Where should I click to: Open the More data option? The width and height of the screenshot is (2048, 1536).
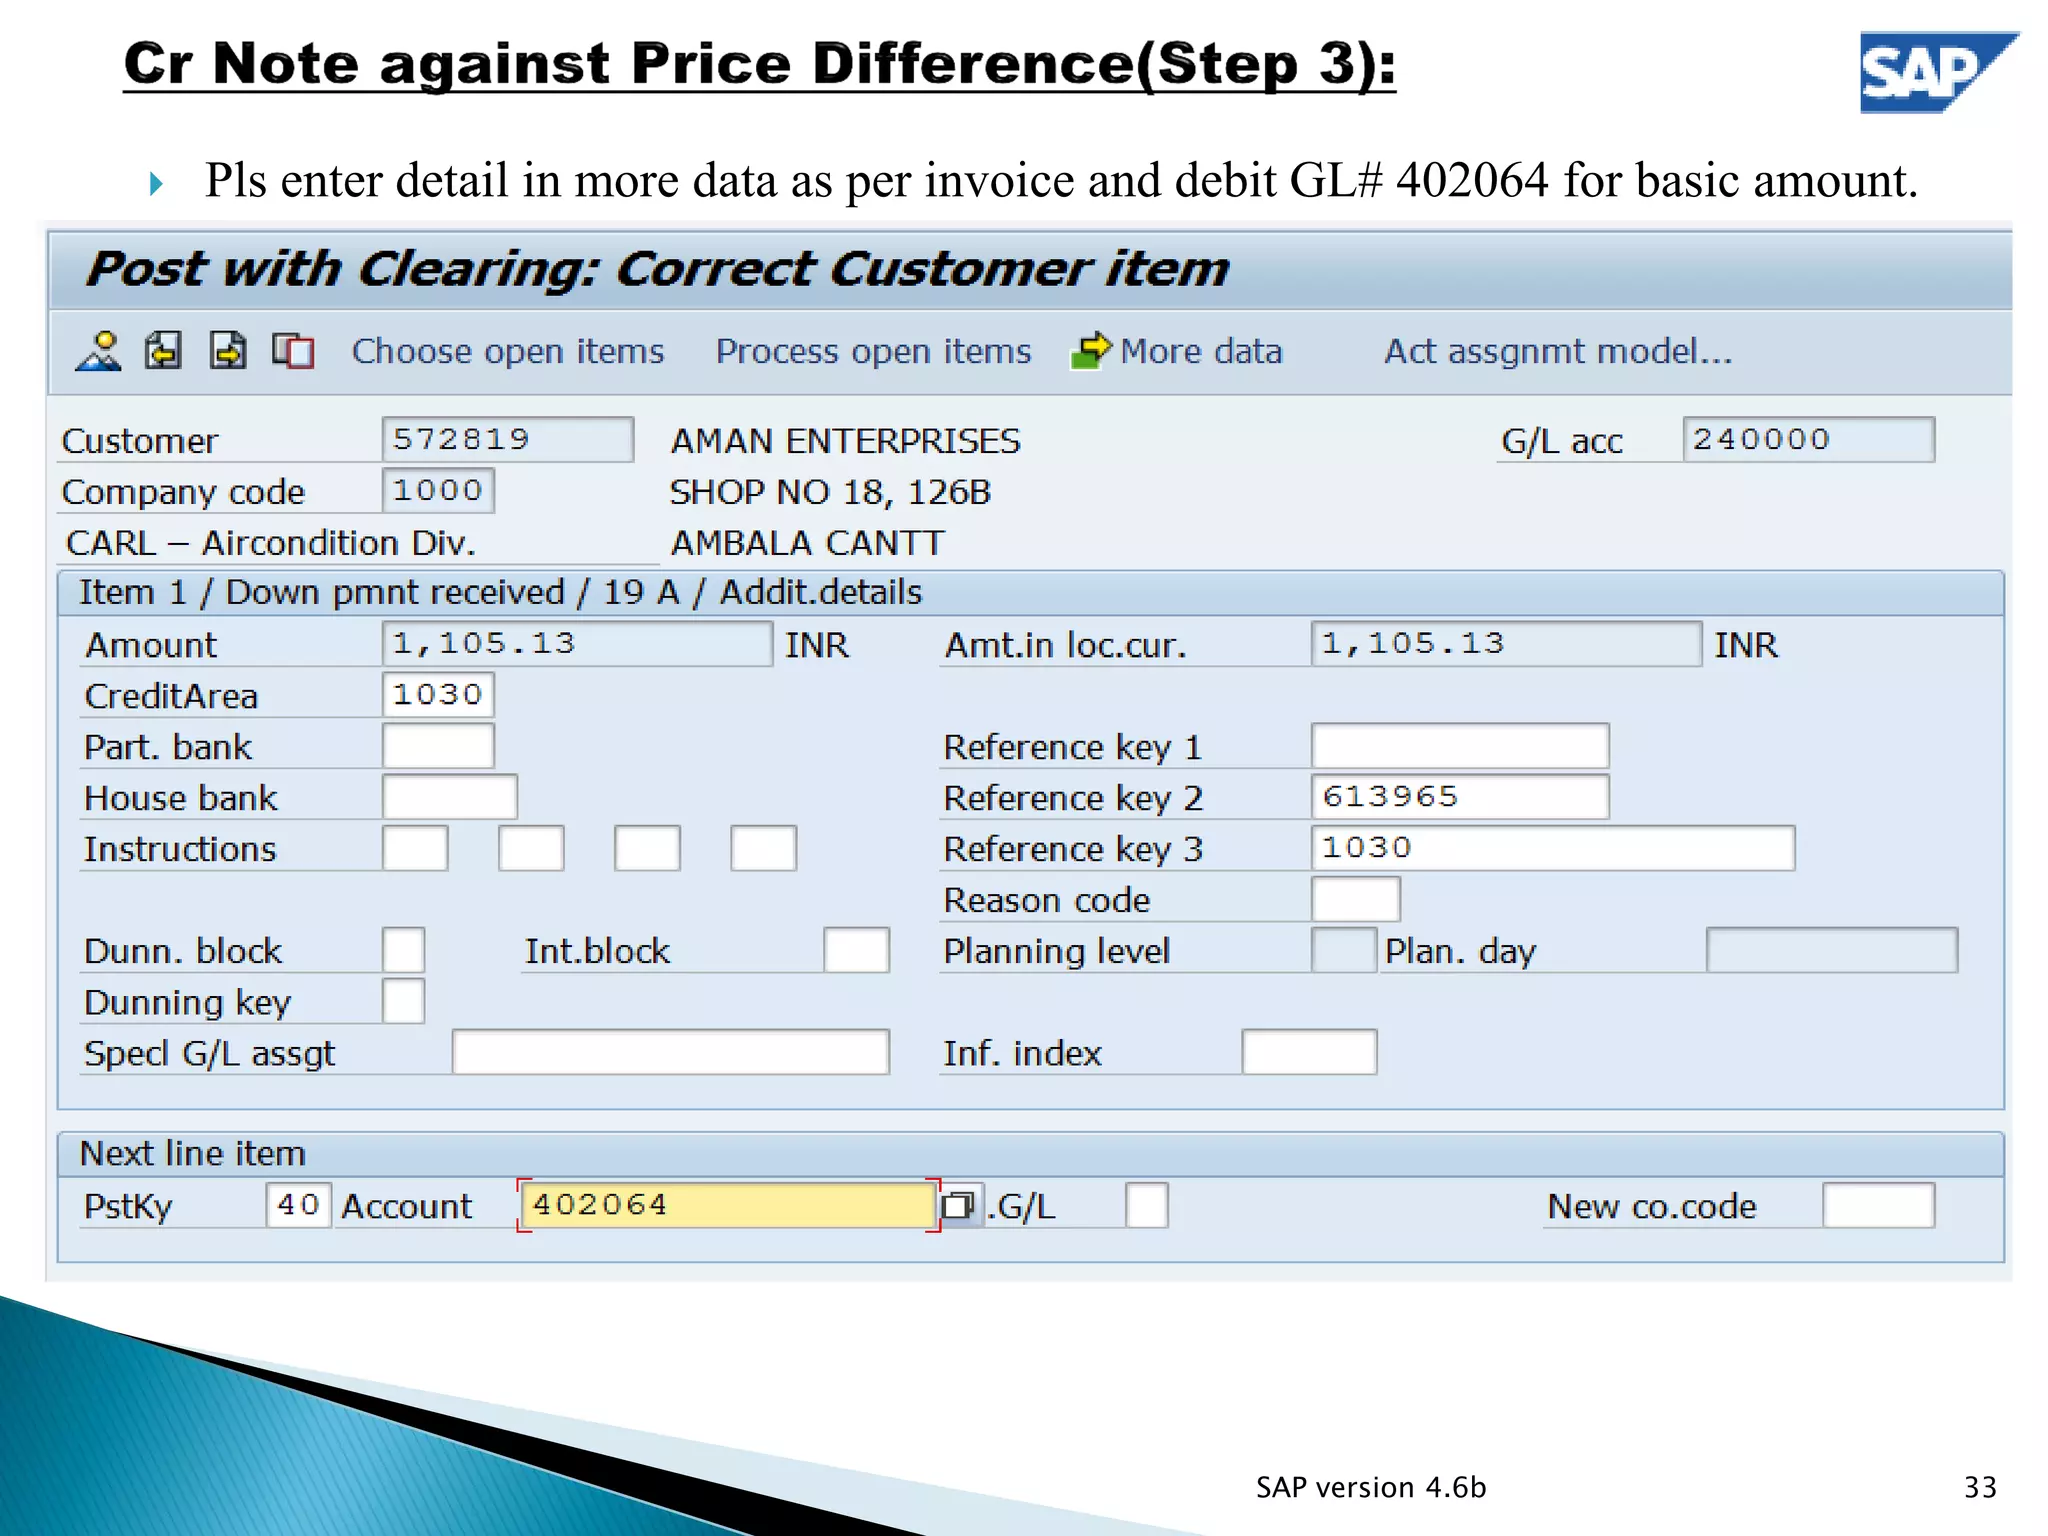(x=1201, y=351)
